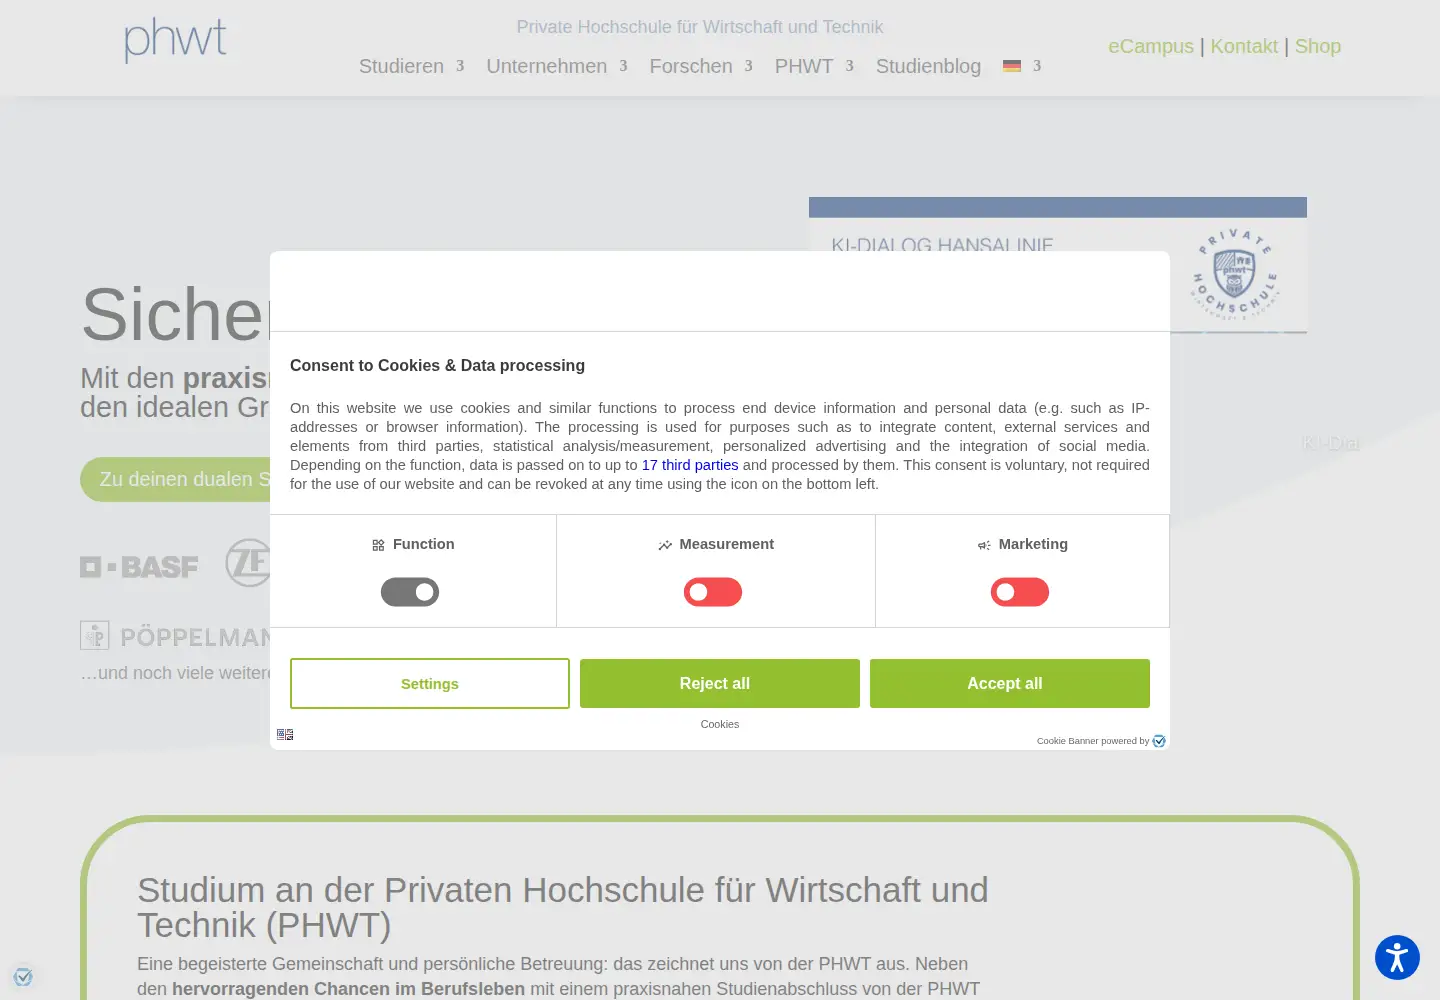Enable the Marketing cookie switch

1020,592
